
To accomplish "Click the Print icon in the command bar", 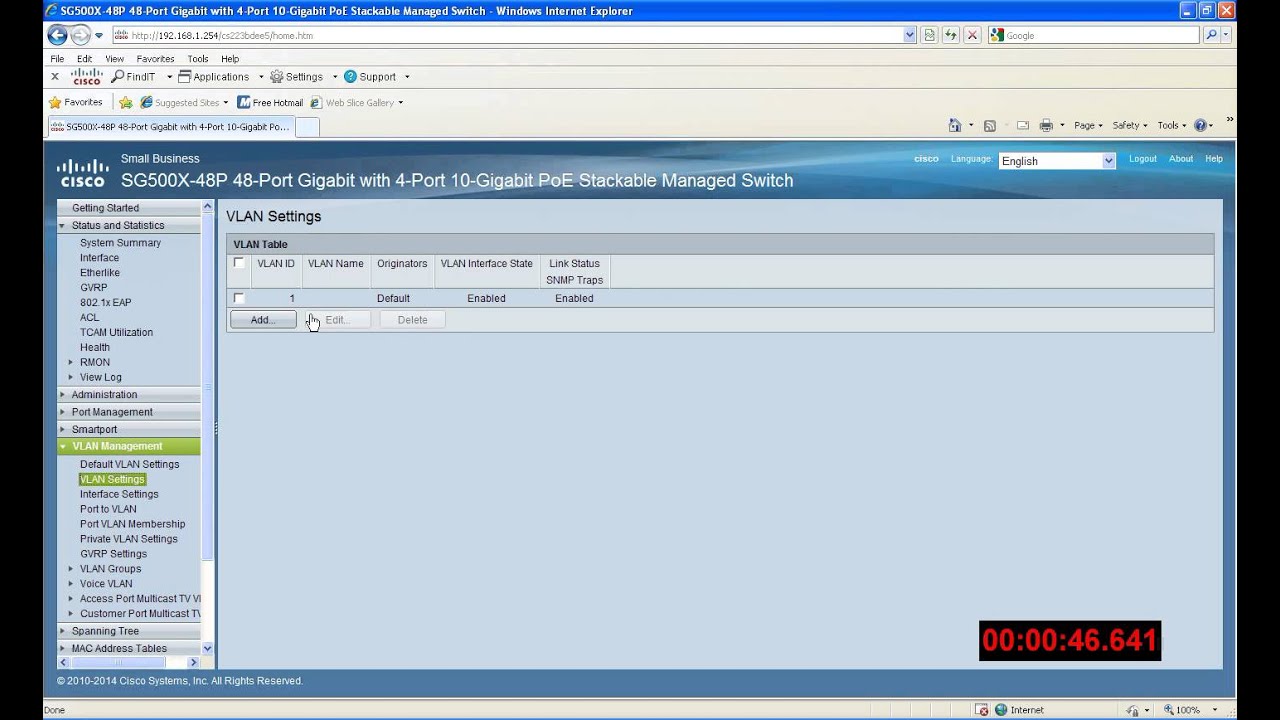I will pyautogui.click(x=1046, y=125).
